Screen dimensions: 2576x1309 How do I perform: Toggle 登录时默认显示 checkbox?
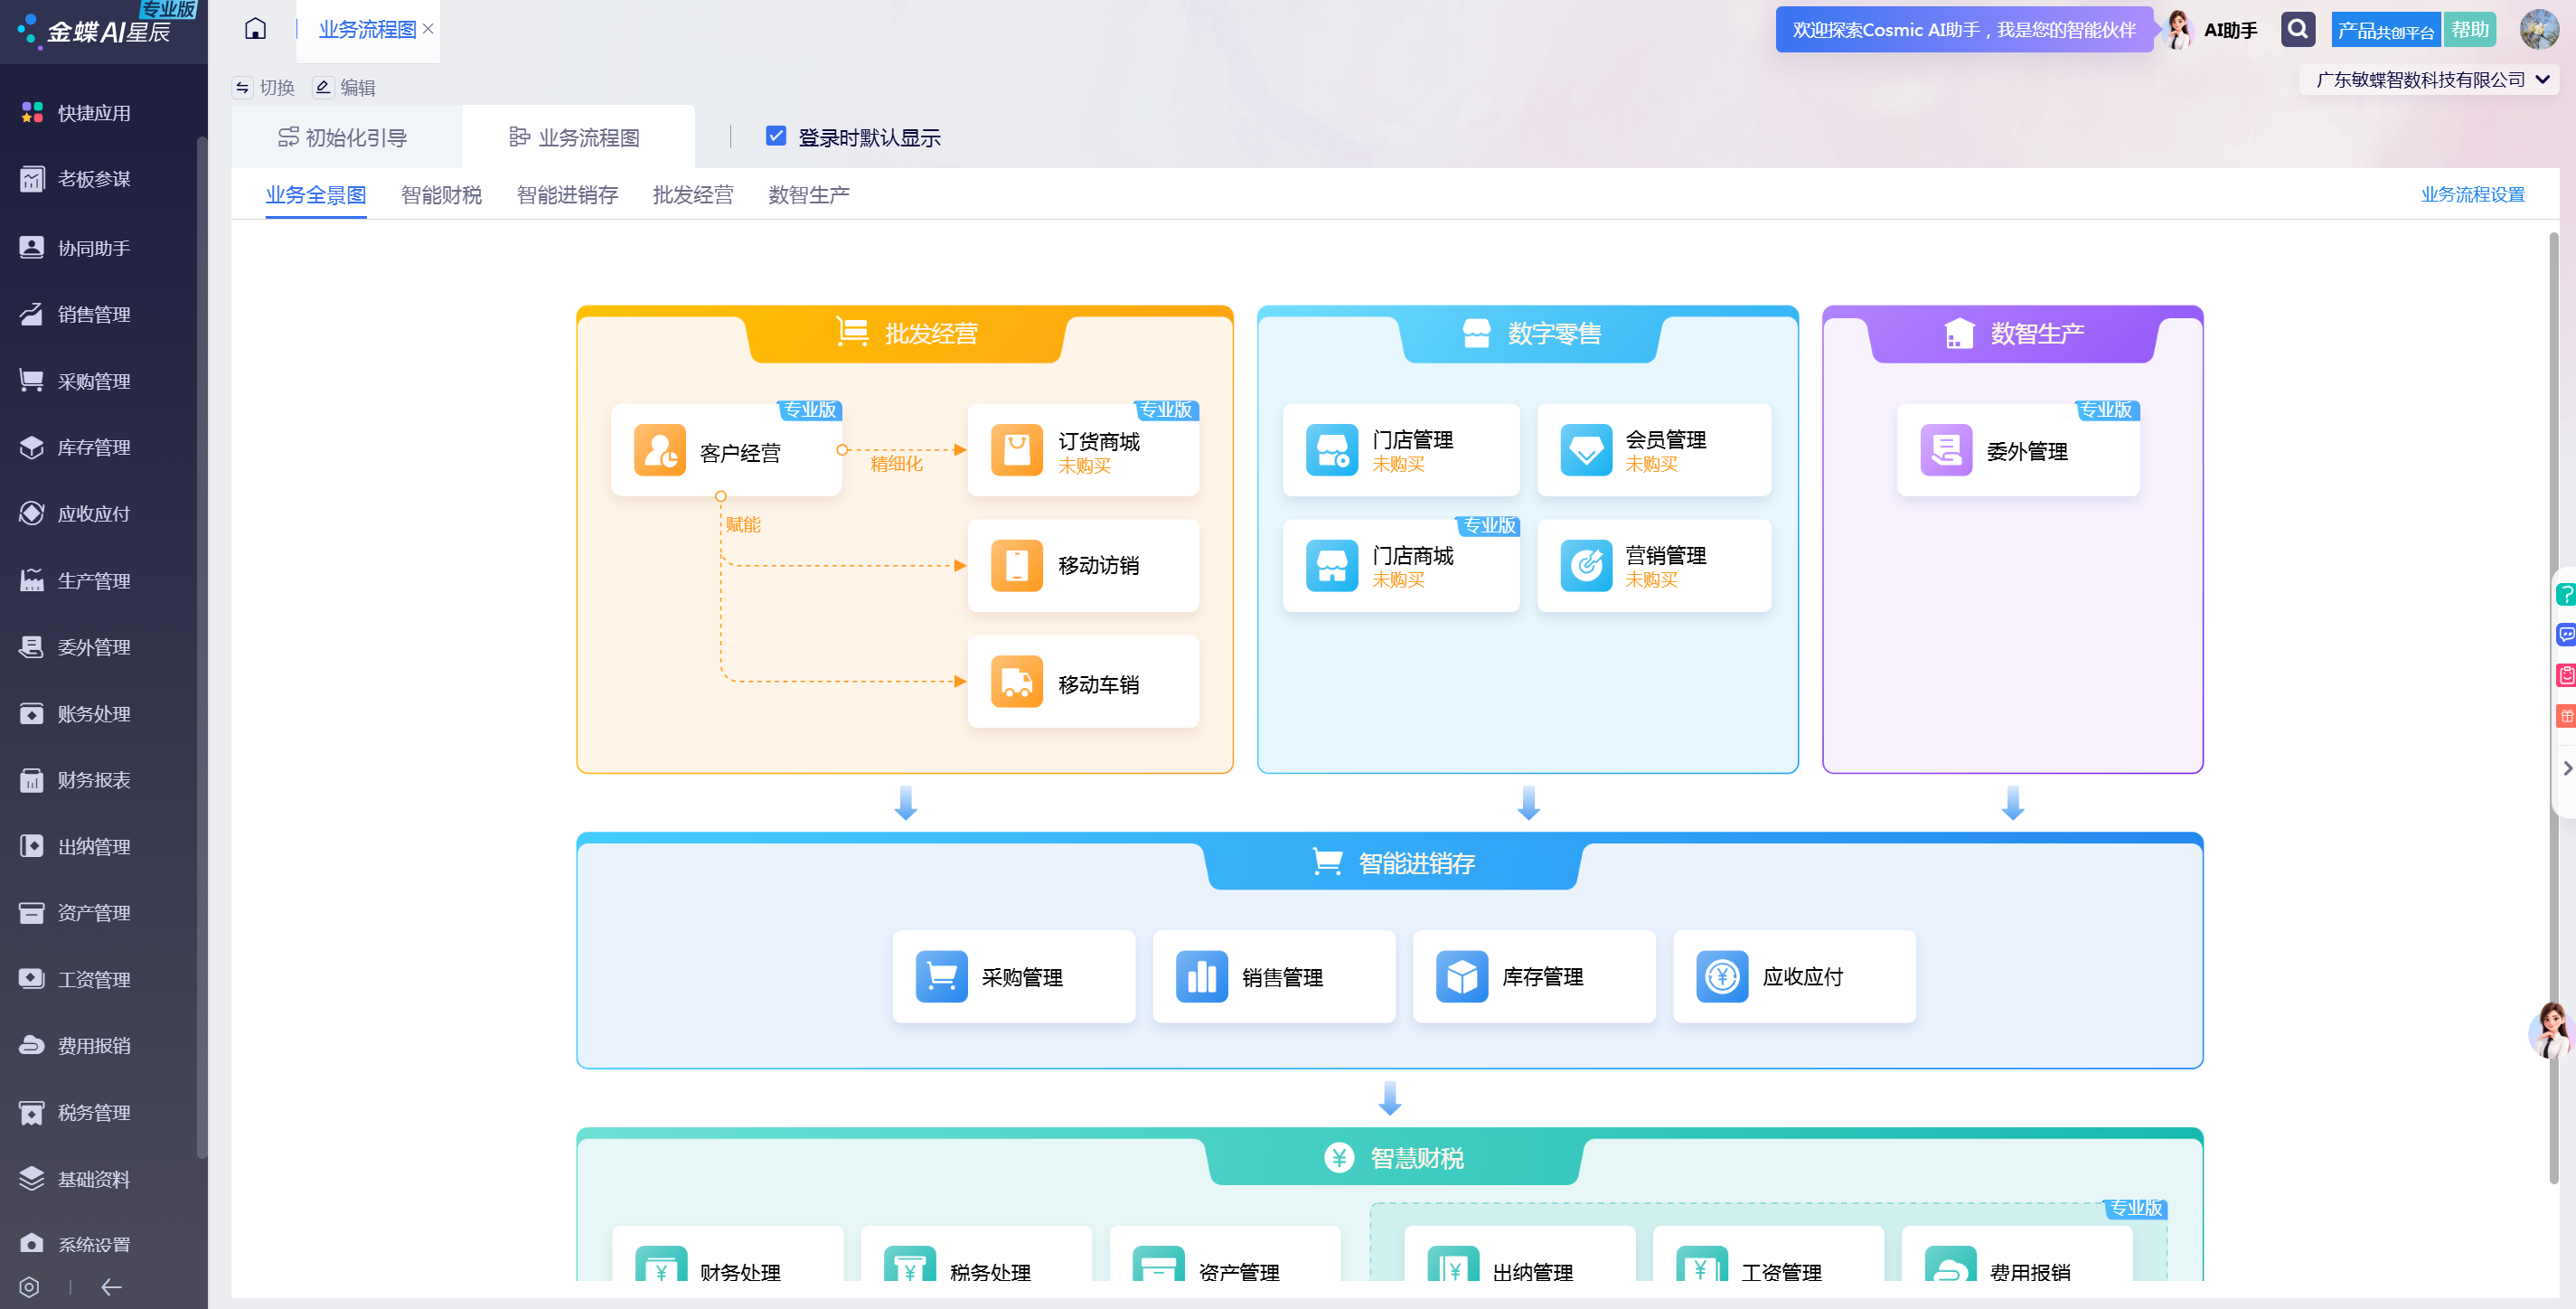(775, 136)
